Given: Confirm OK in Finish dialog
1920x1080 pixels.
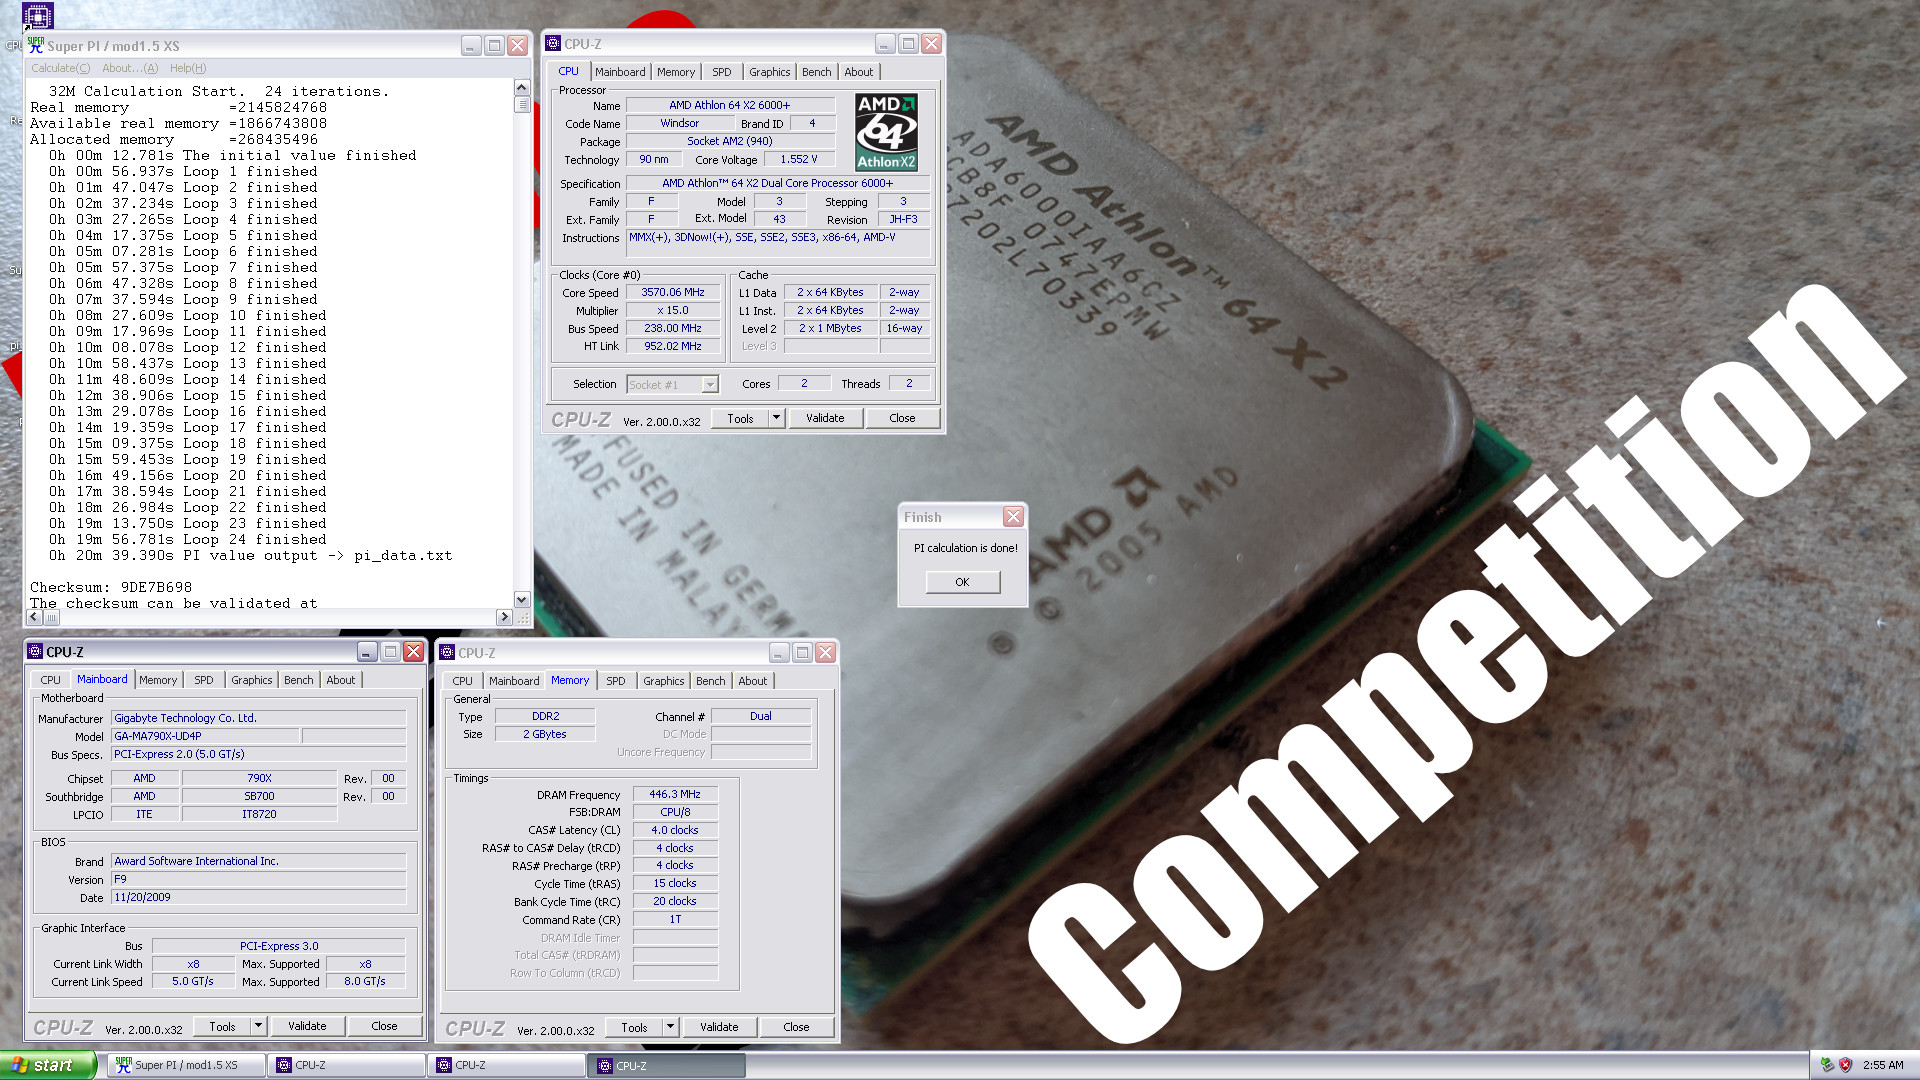Looking at the screenshot, I should coord(962,582).
